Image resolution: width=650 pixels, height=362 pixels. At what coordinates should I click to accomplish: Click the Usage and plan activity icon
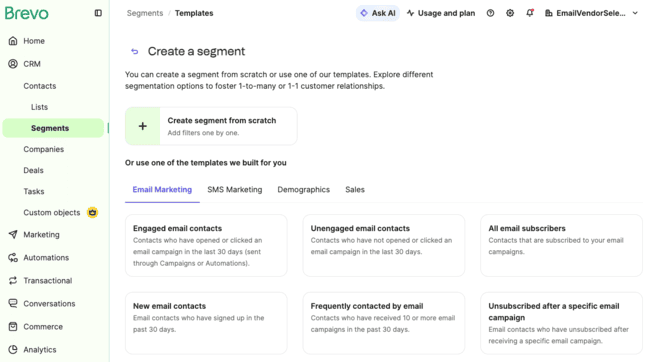(410, 13)
